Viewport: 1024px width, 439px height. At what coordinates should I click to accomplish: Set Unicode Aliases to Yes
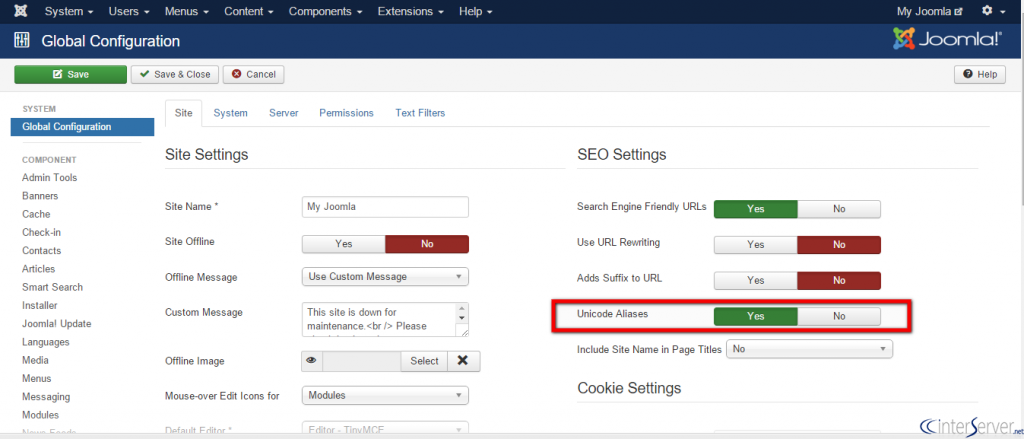(756, 316)
